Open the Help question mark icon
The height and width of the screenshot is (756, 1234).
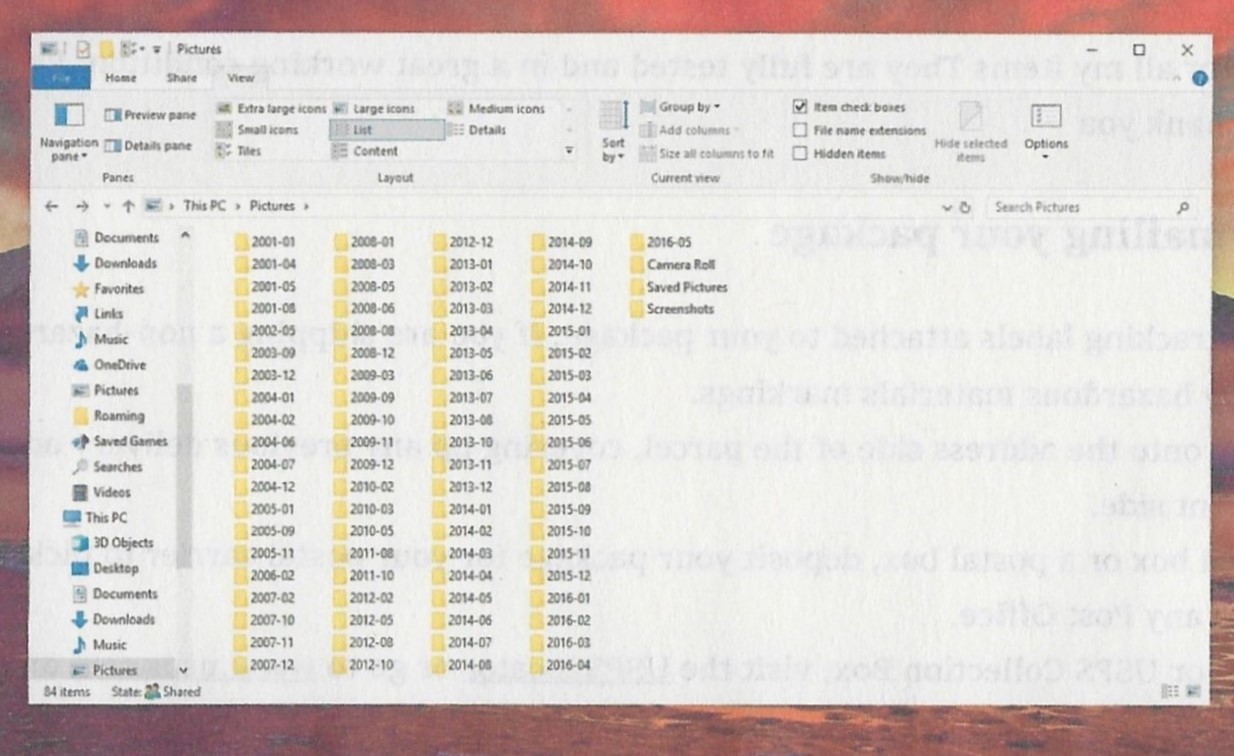click(x=1199, y=78)
